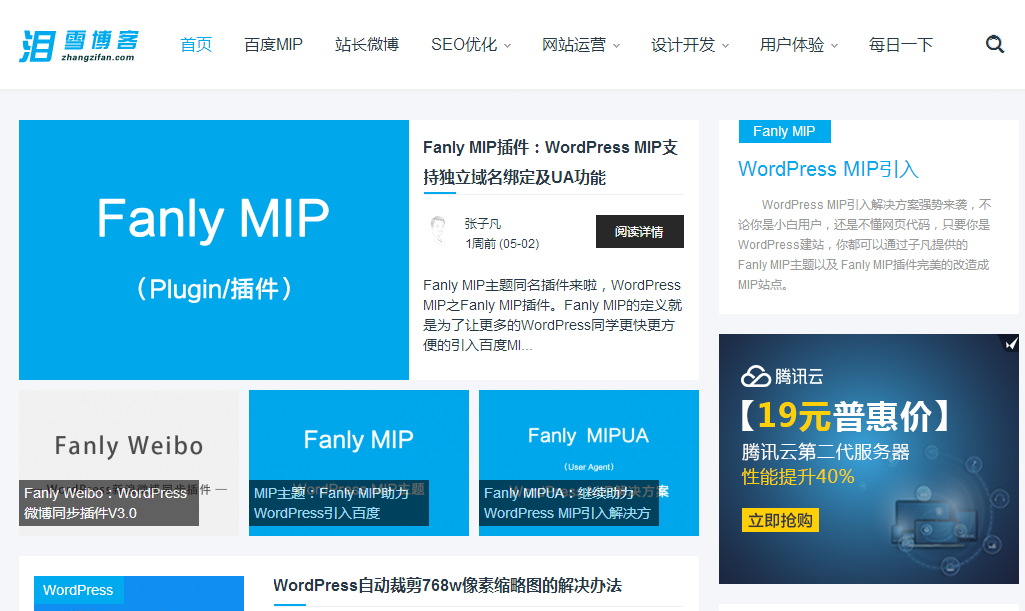Image resolution: width=1025 pixels, height=611 pixels.
Task: Open the Fanly MIP theme thumbnail card
Action: tap(359, 463)
